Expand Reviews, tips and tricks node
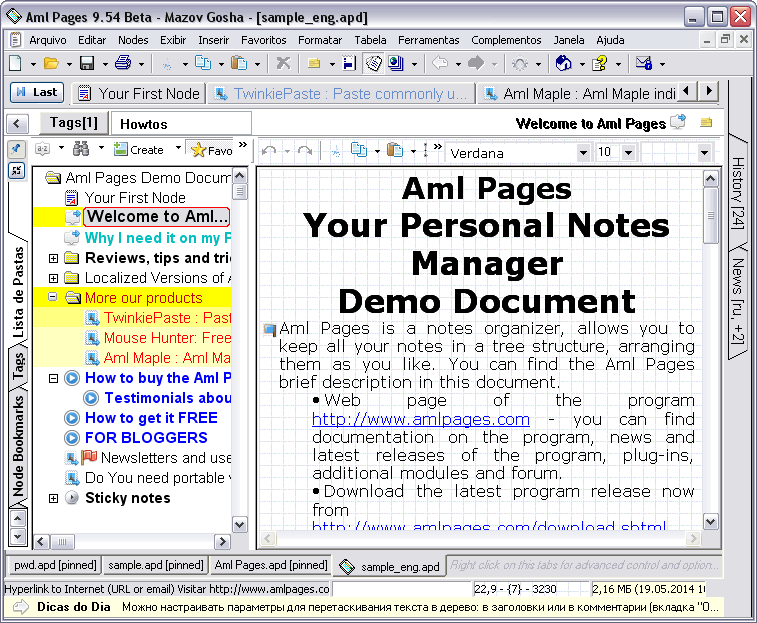 pyautogui.click(x=54, y=258)
